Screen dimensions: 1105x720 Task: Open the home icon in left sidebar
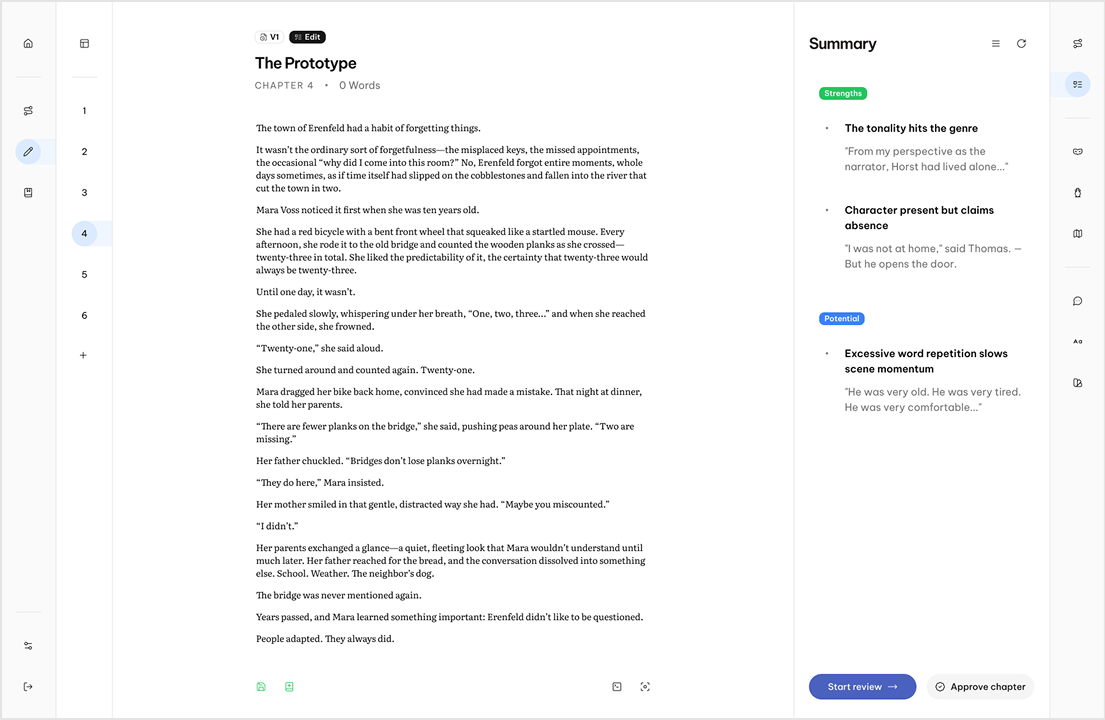[x=28, y=44]
